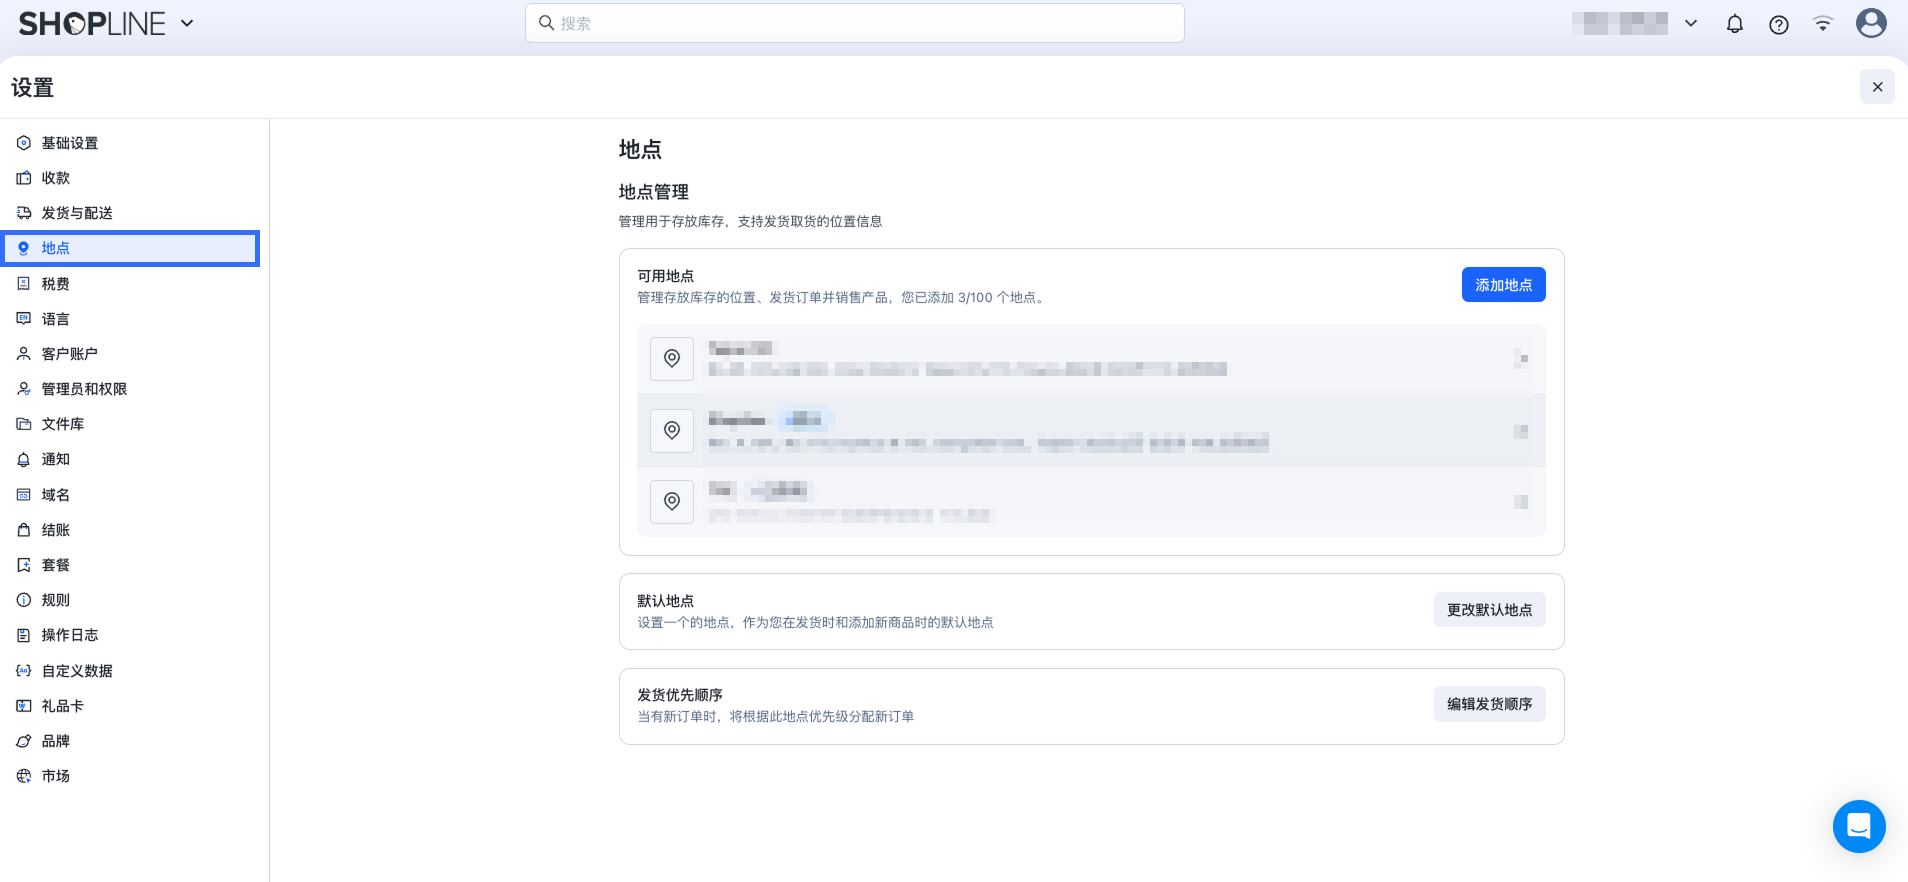Click the 搜索 search field

pyautogui.click(x=855, y=23)
